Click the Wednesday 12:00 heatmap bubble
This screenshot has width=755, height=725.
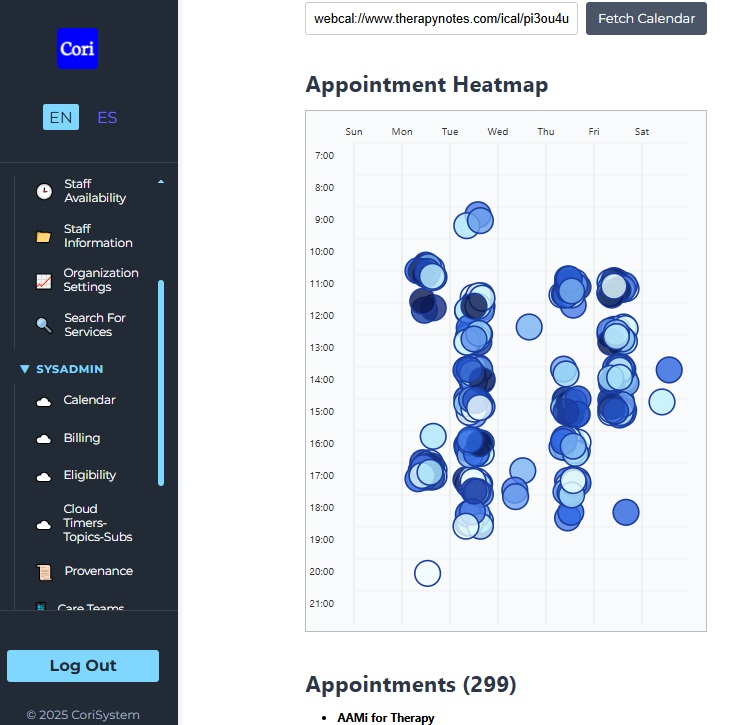[529, 327]
